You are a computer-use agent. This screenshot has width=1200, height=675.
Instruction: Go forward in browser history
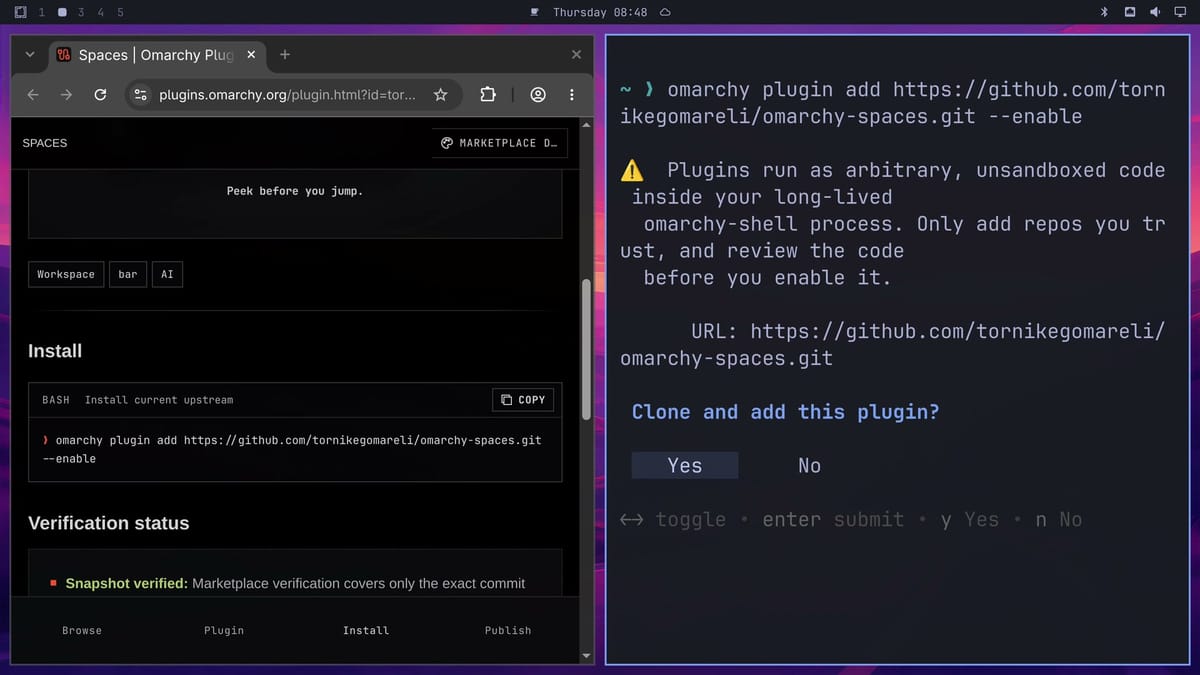click(x=66, y=95)
